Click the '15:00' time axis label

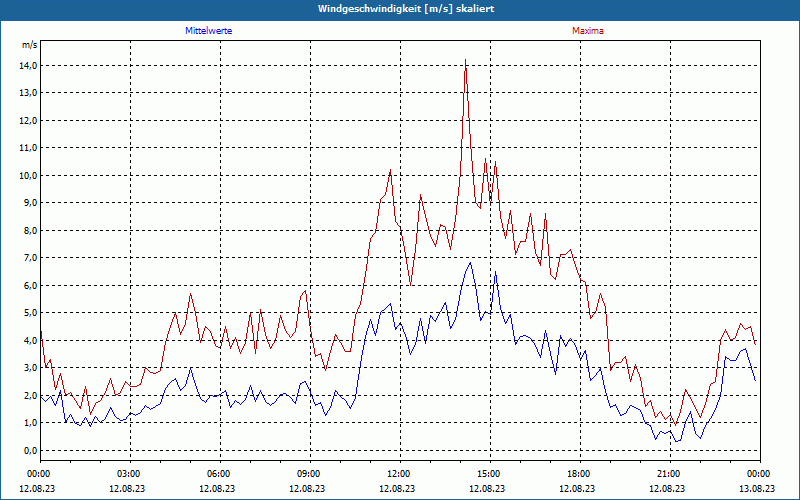click(490, 474)
